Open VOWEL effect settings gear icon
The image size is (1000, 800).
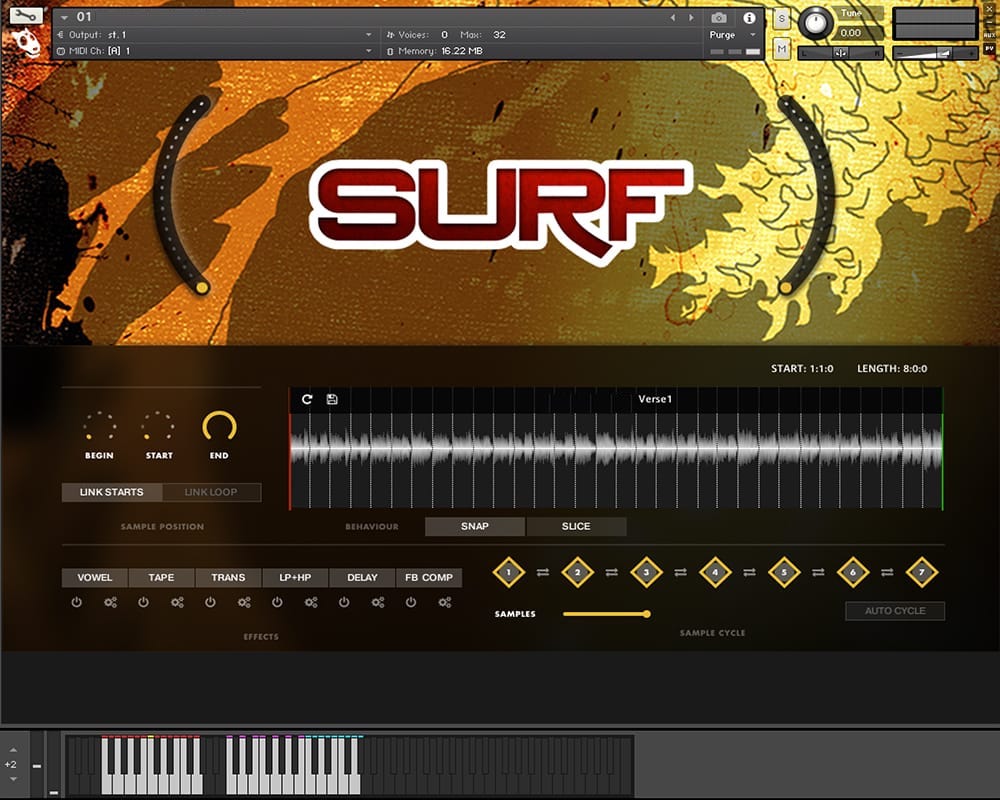pos(111,602)
